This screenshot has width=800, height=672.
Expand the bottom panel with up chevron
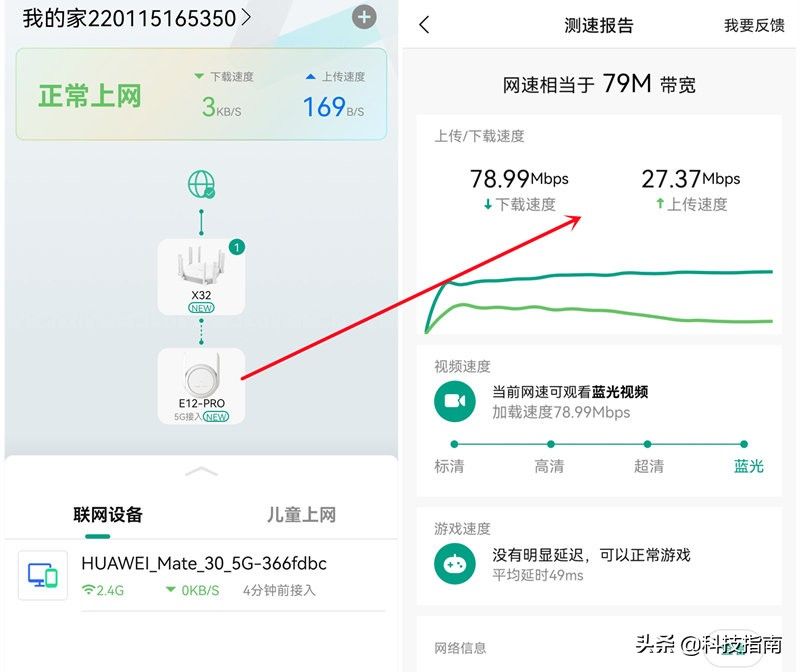coord(202,471)
